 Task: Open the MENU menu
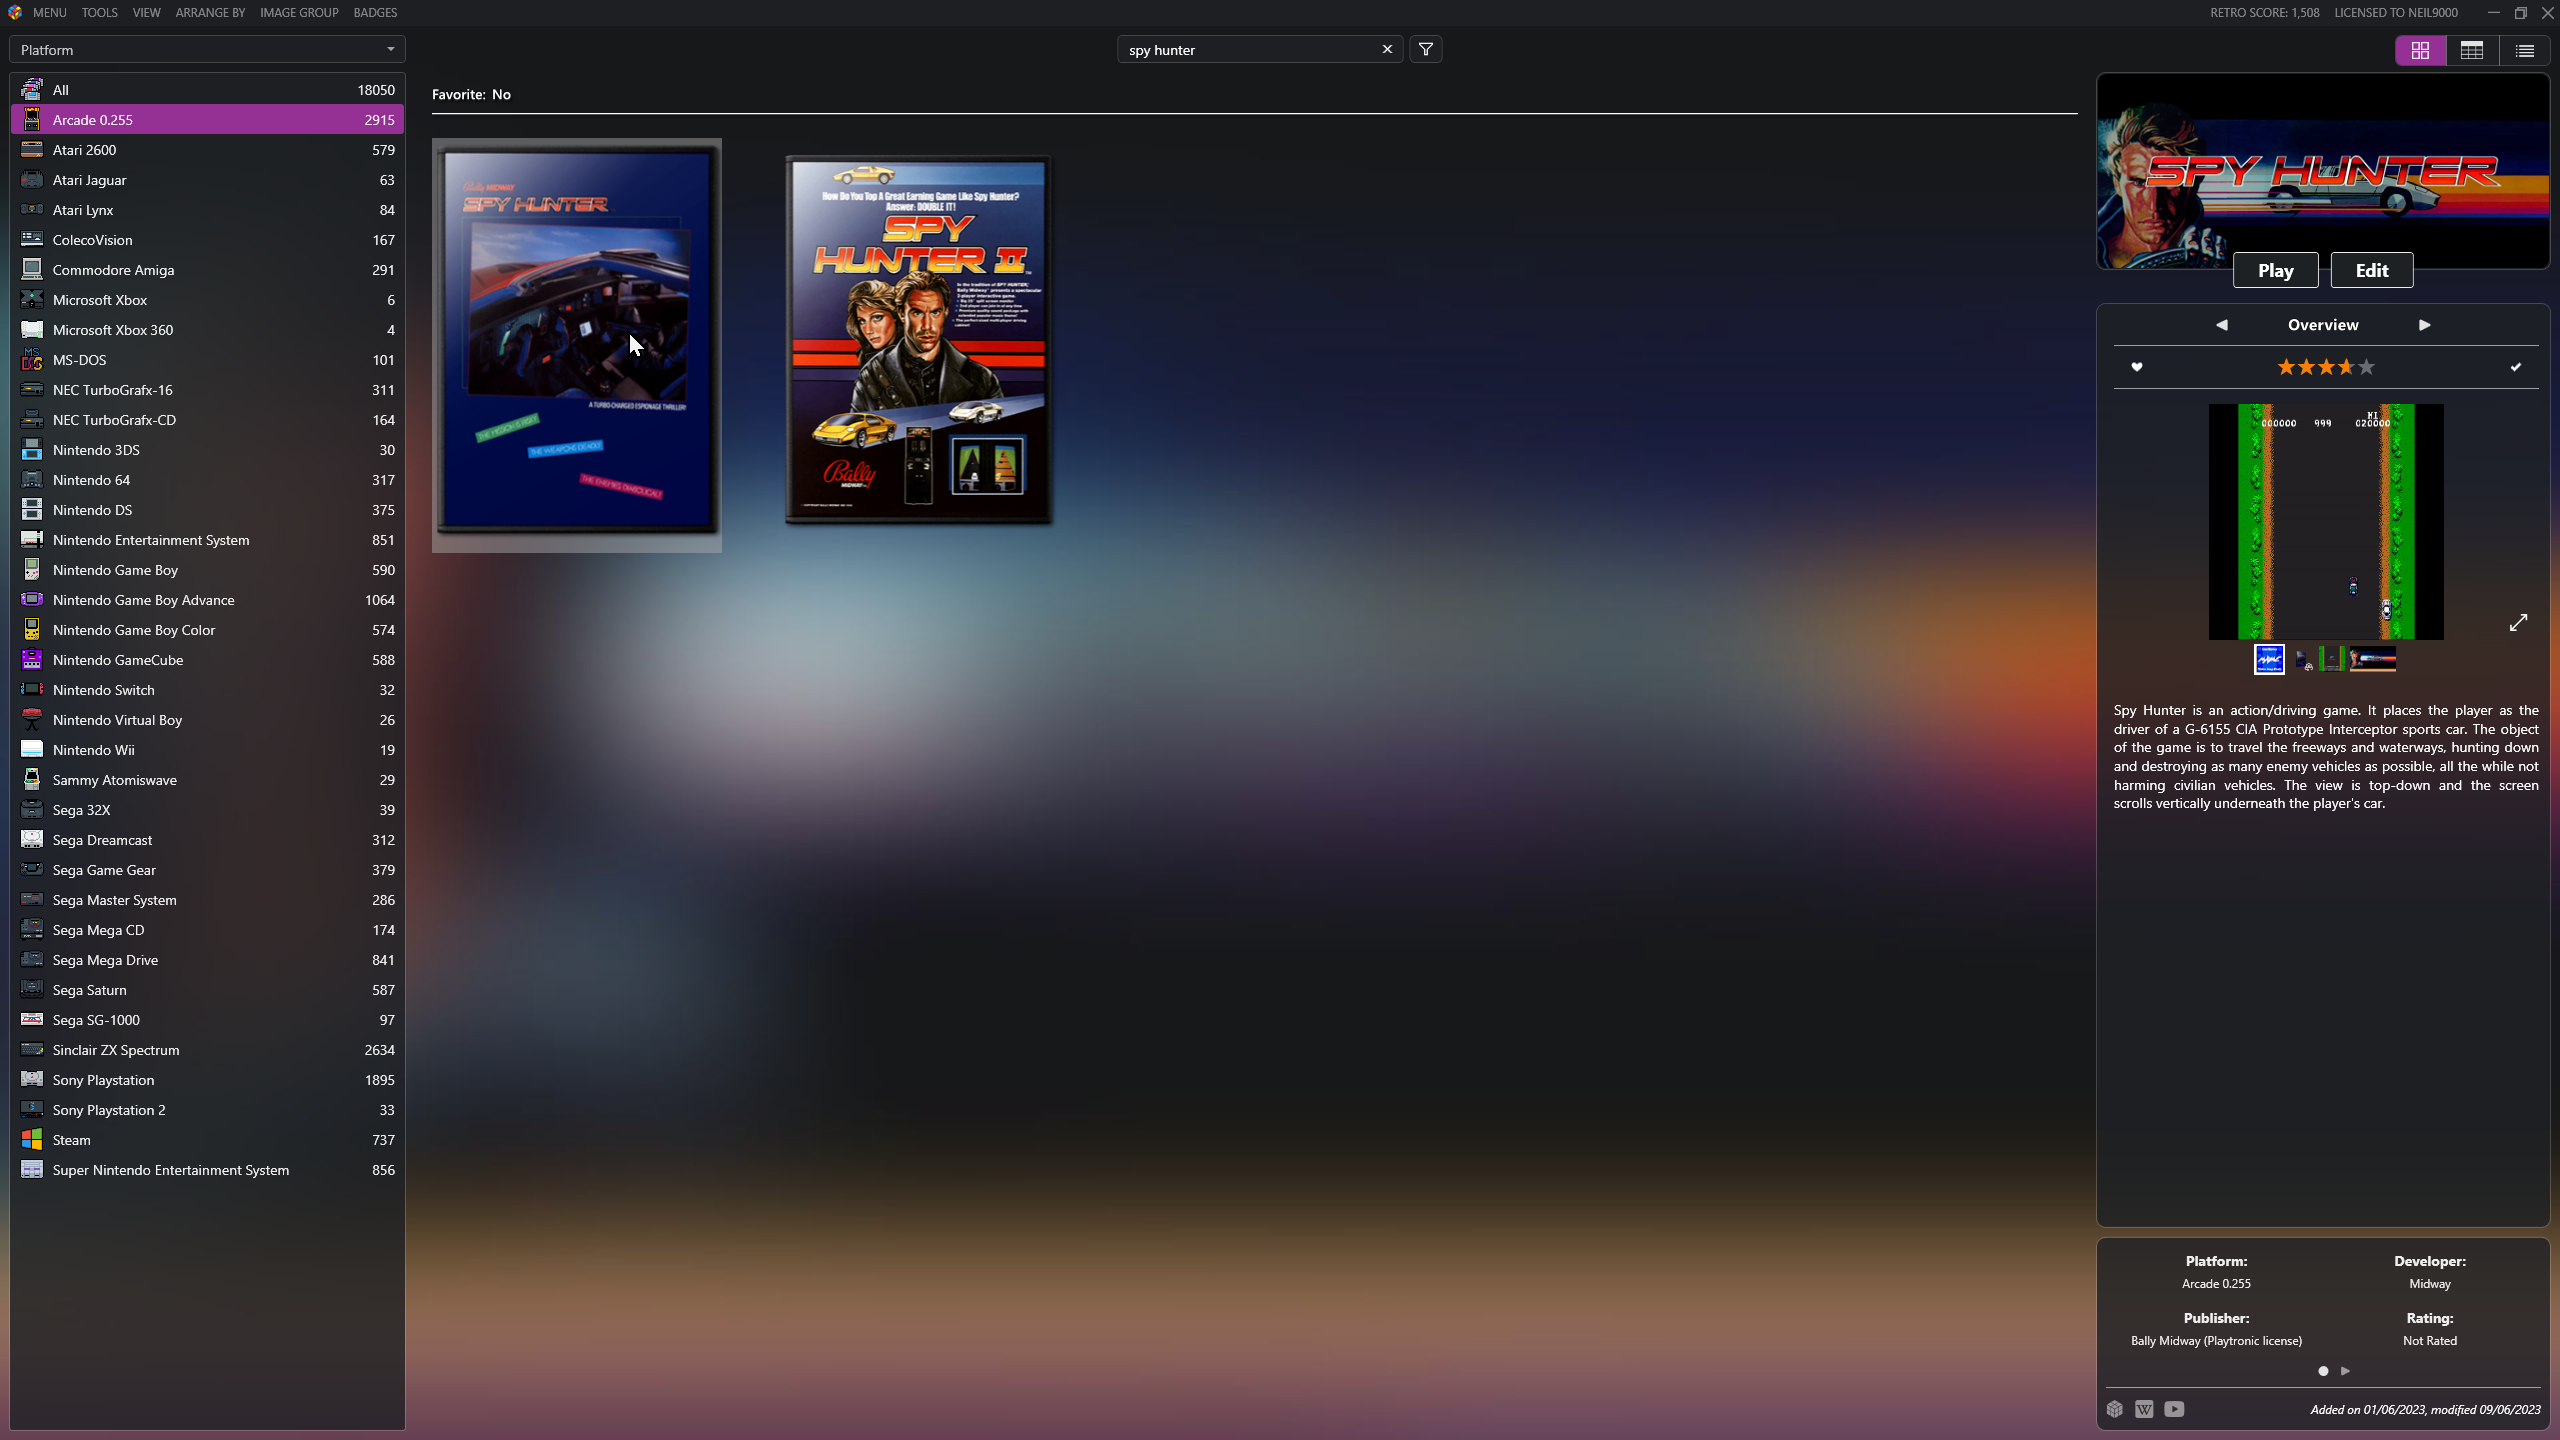[x=49, y=13]
